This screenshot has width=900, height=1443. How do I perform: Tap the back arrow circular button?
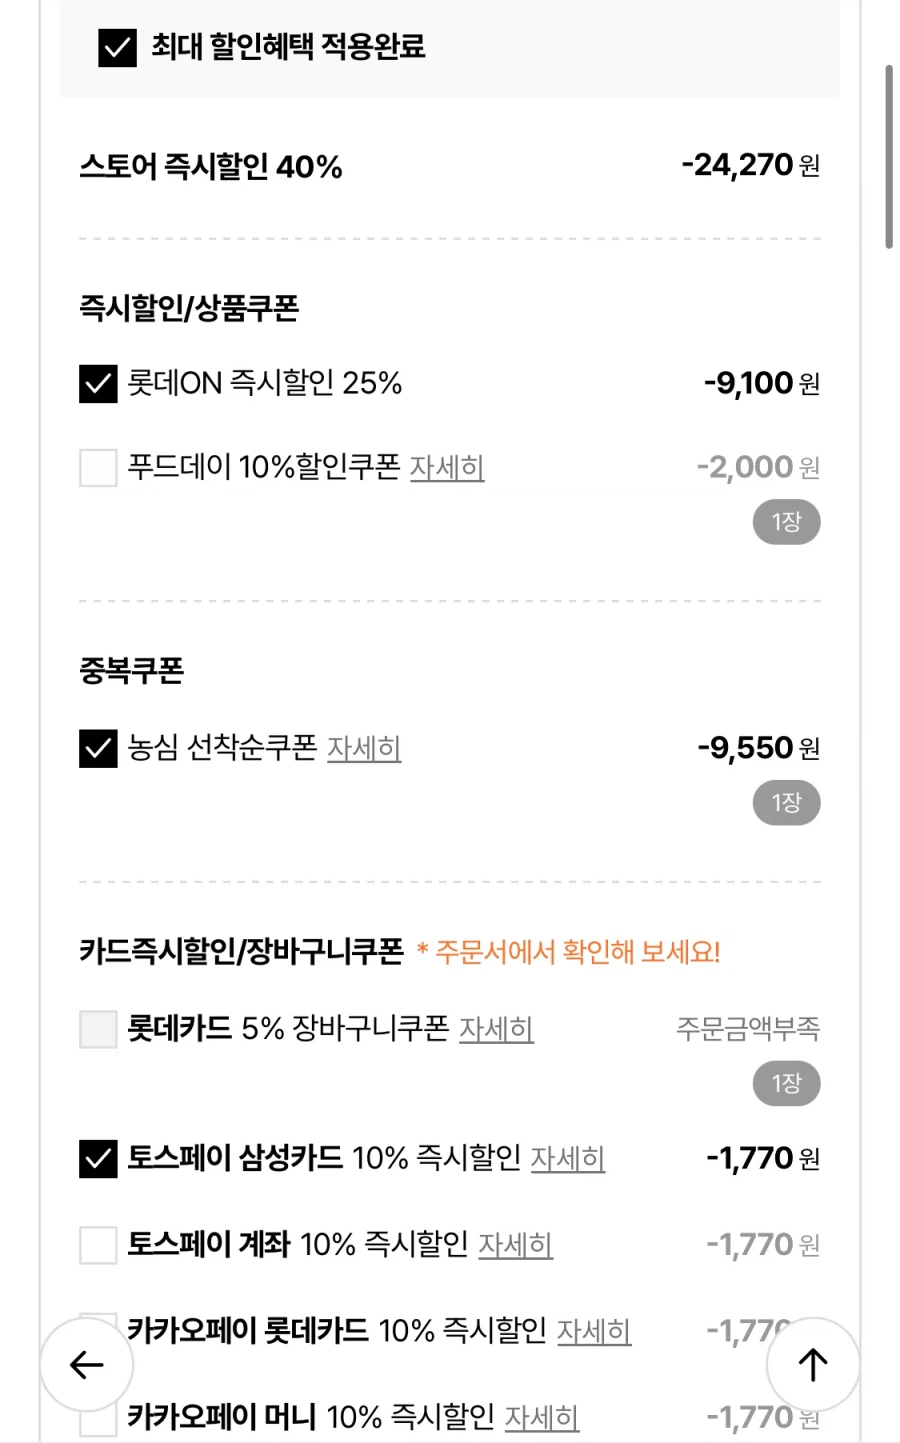86,1364
